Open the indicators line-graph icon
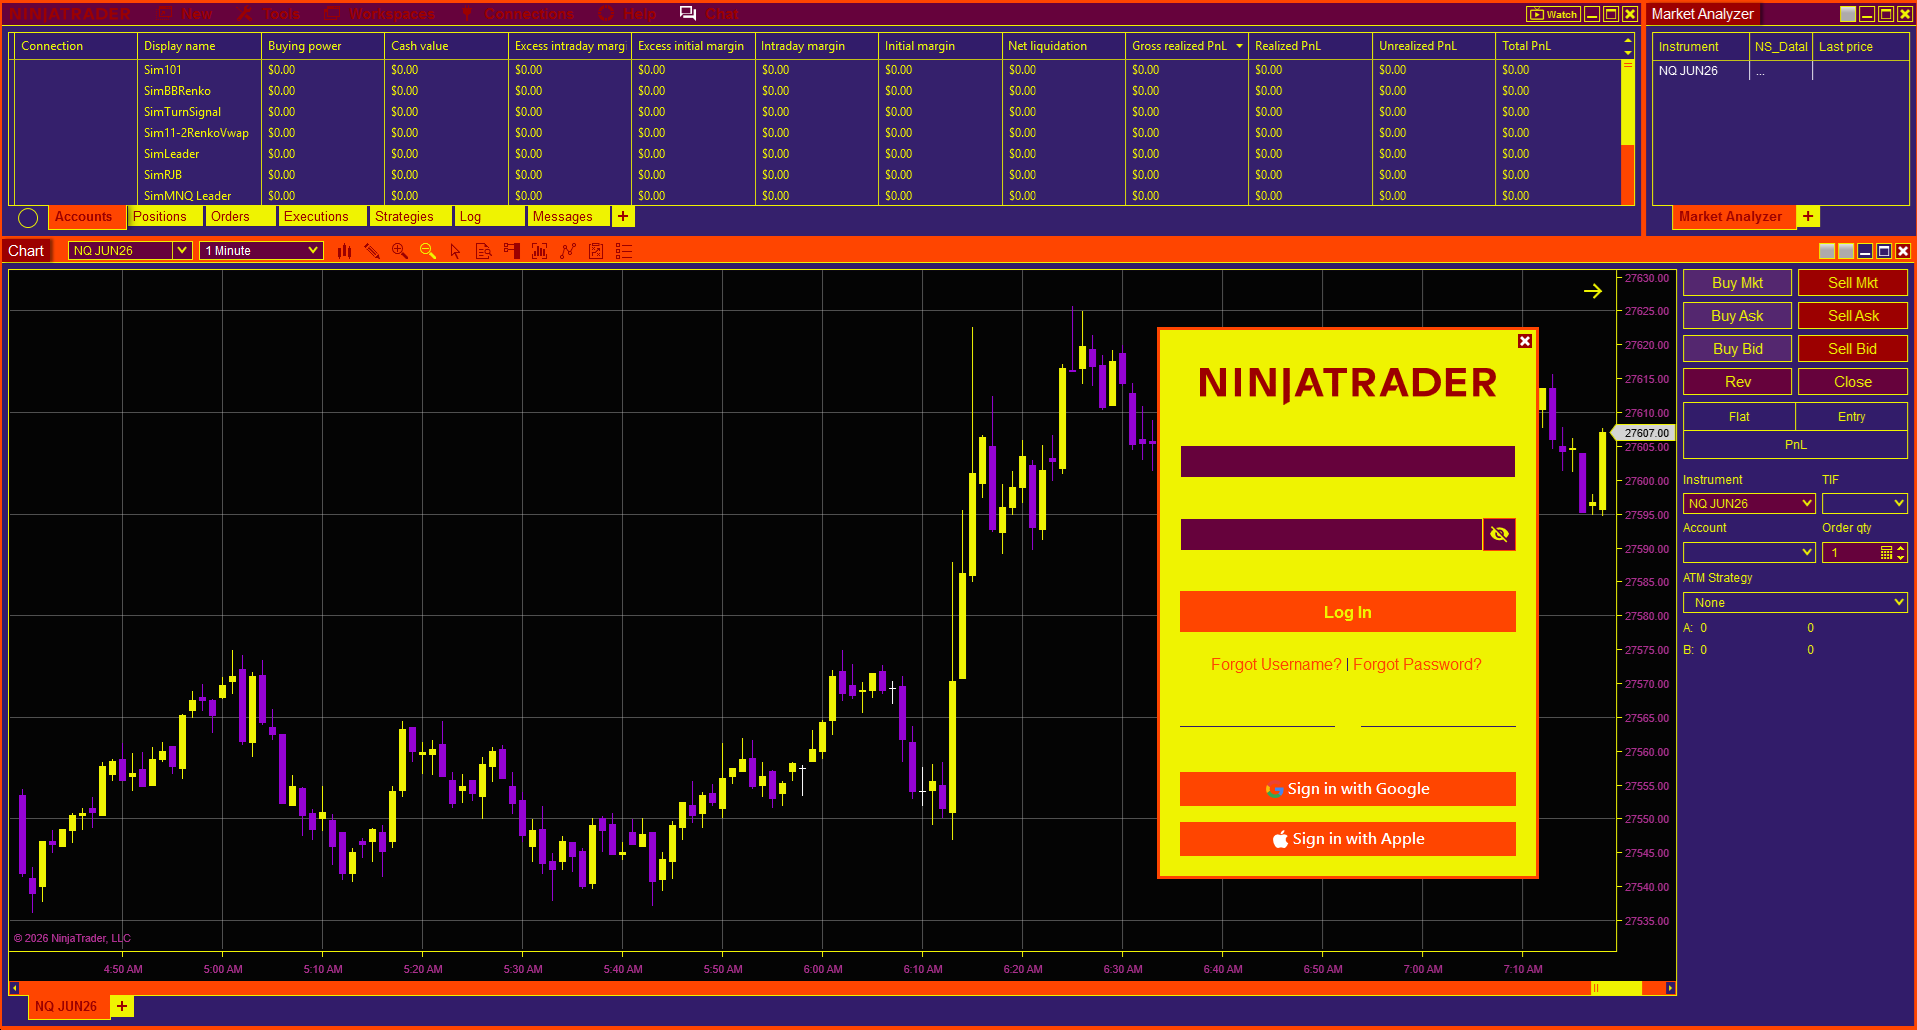 point(568,251)
